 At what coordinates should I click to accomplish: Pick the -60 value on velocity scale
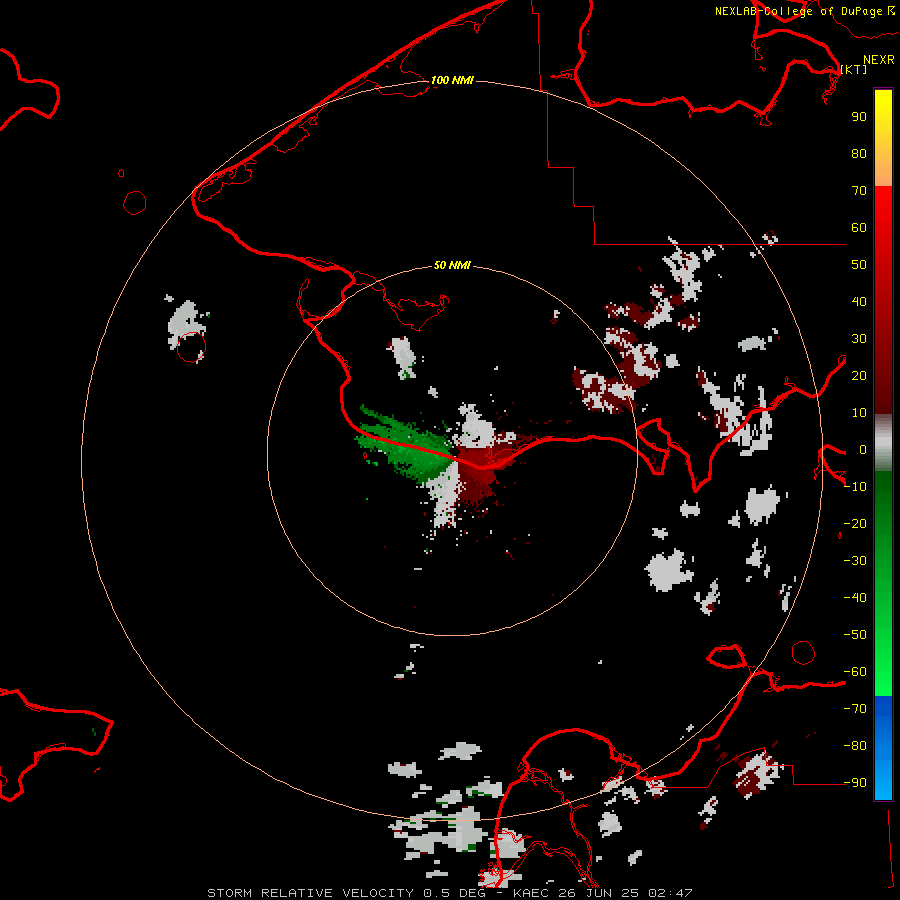click(855, 672)
